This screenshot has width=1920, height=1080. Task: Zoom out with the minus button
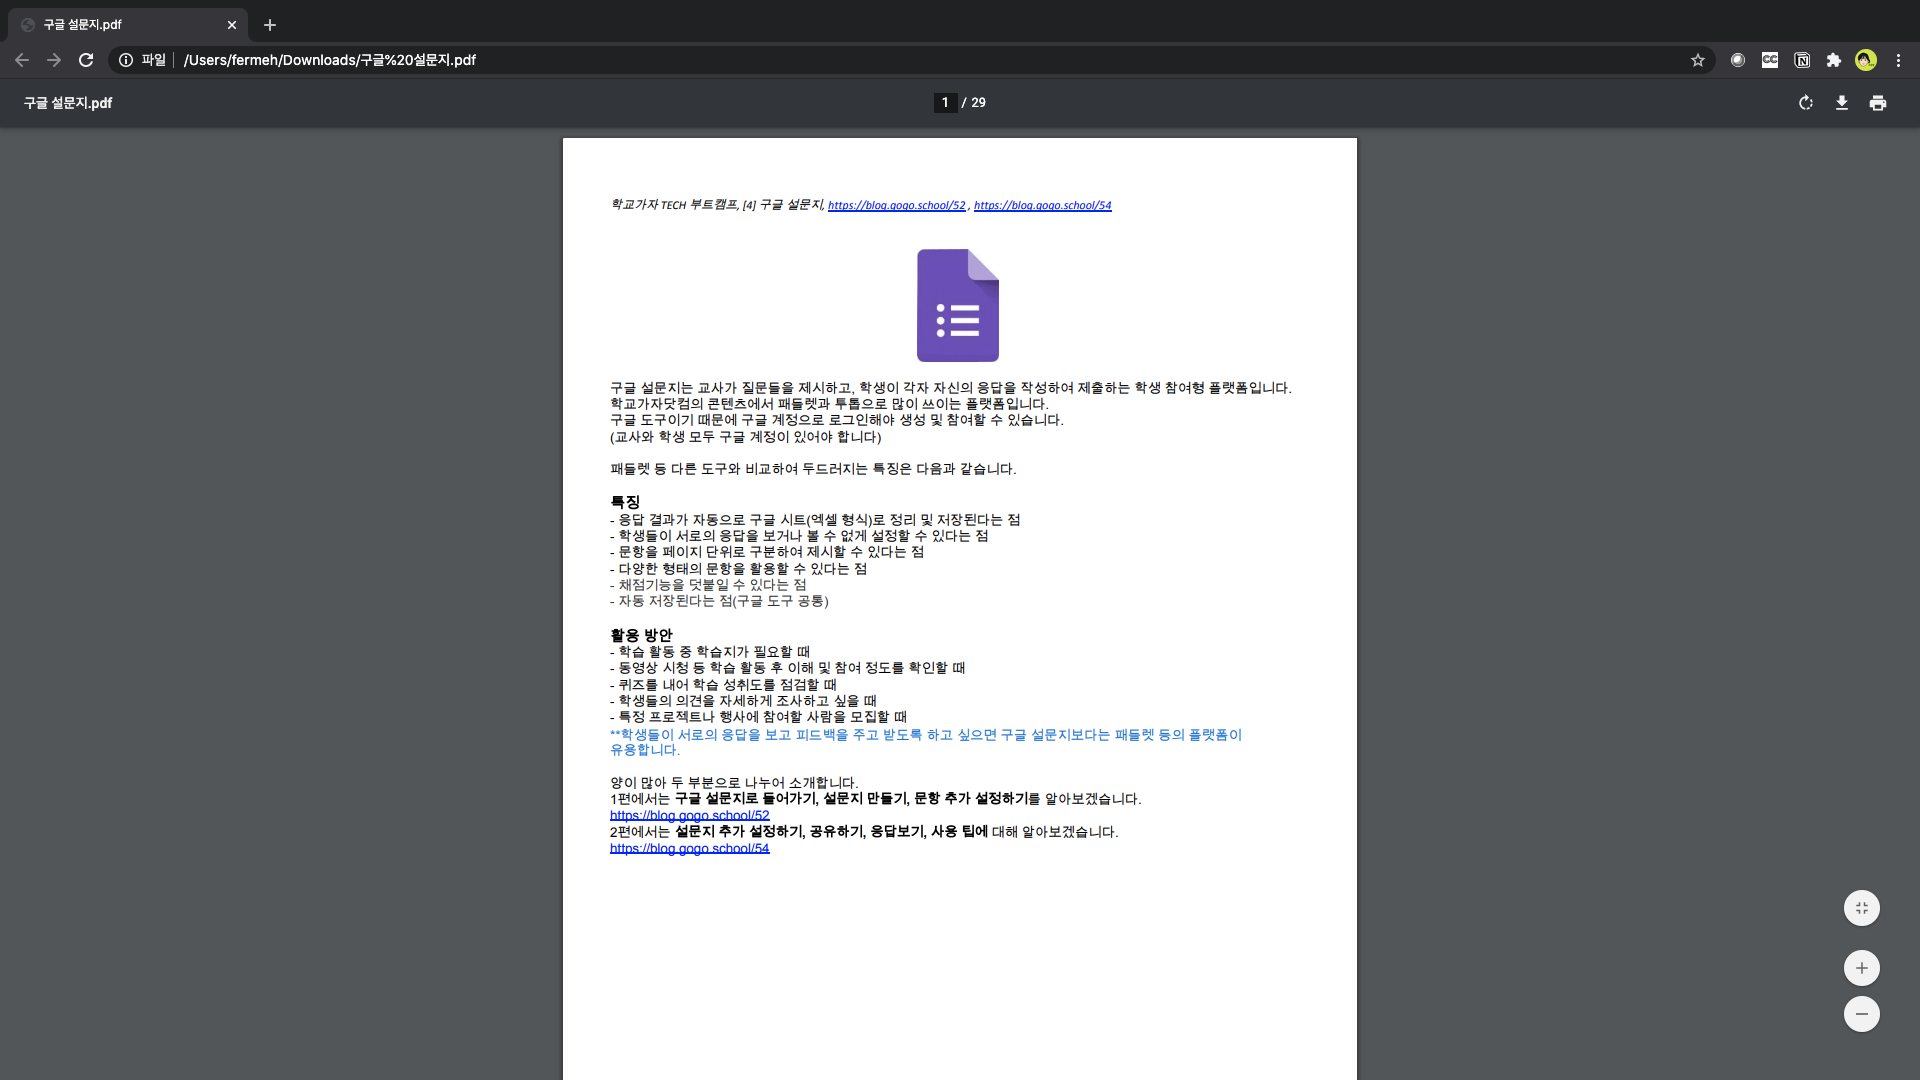(x=1861, y=1014)
